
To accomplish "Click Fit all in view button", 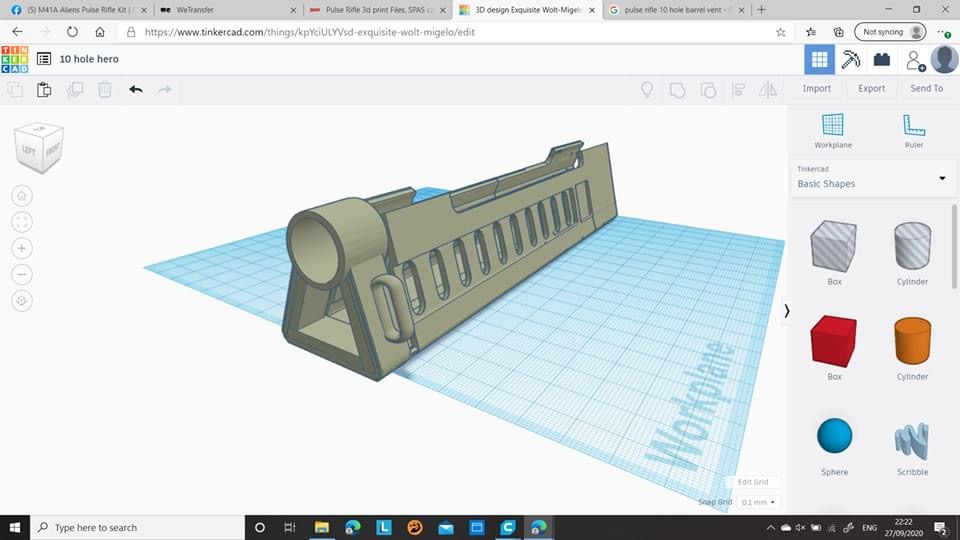I will [22, 222].
